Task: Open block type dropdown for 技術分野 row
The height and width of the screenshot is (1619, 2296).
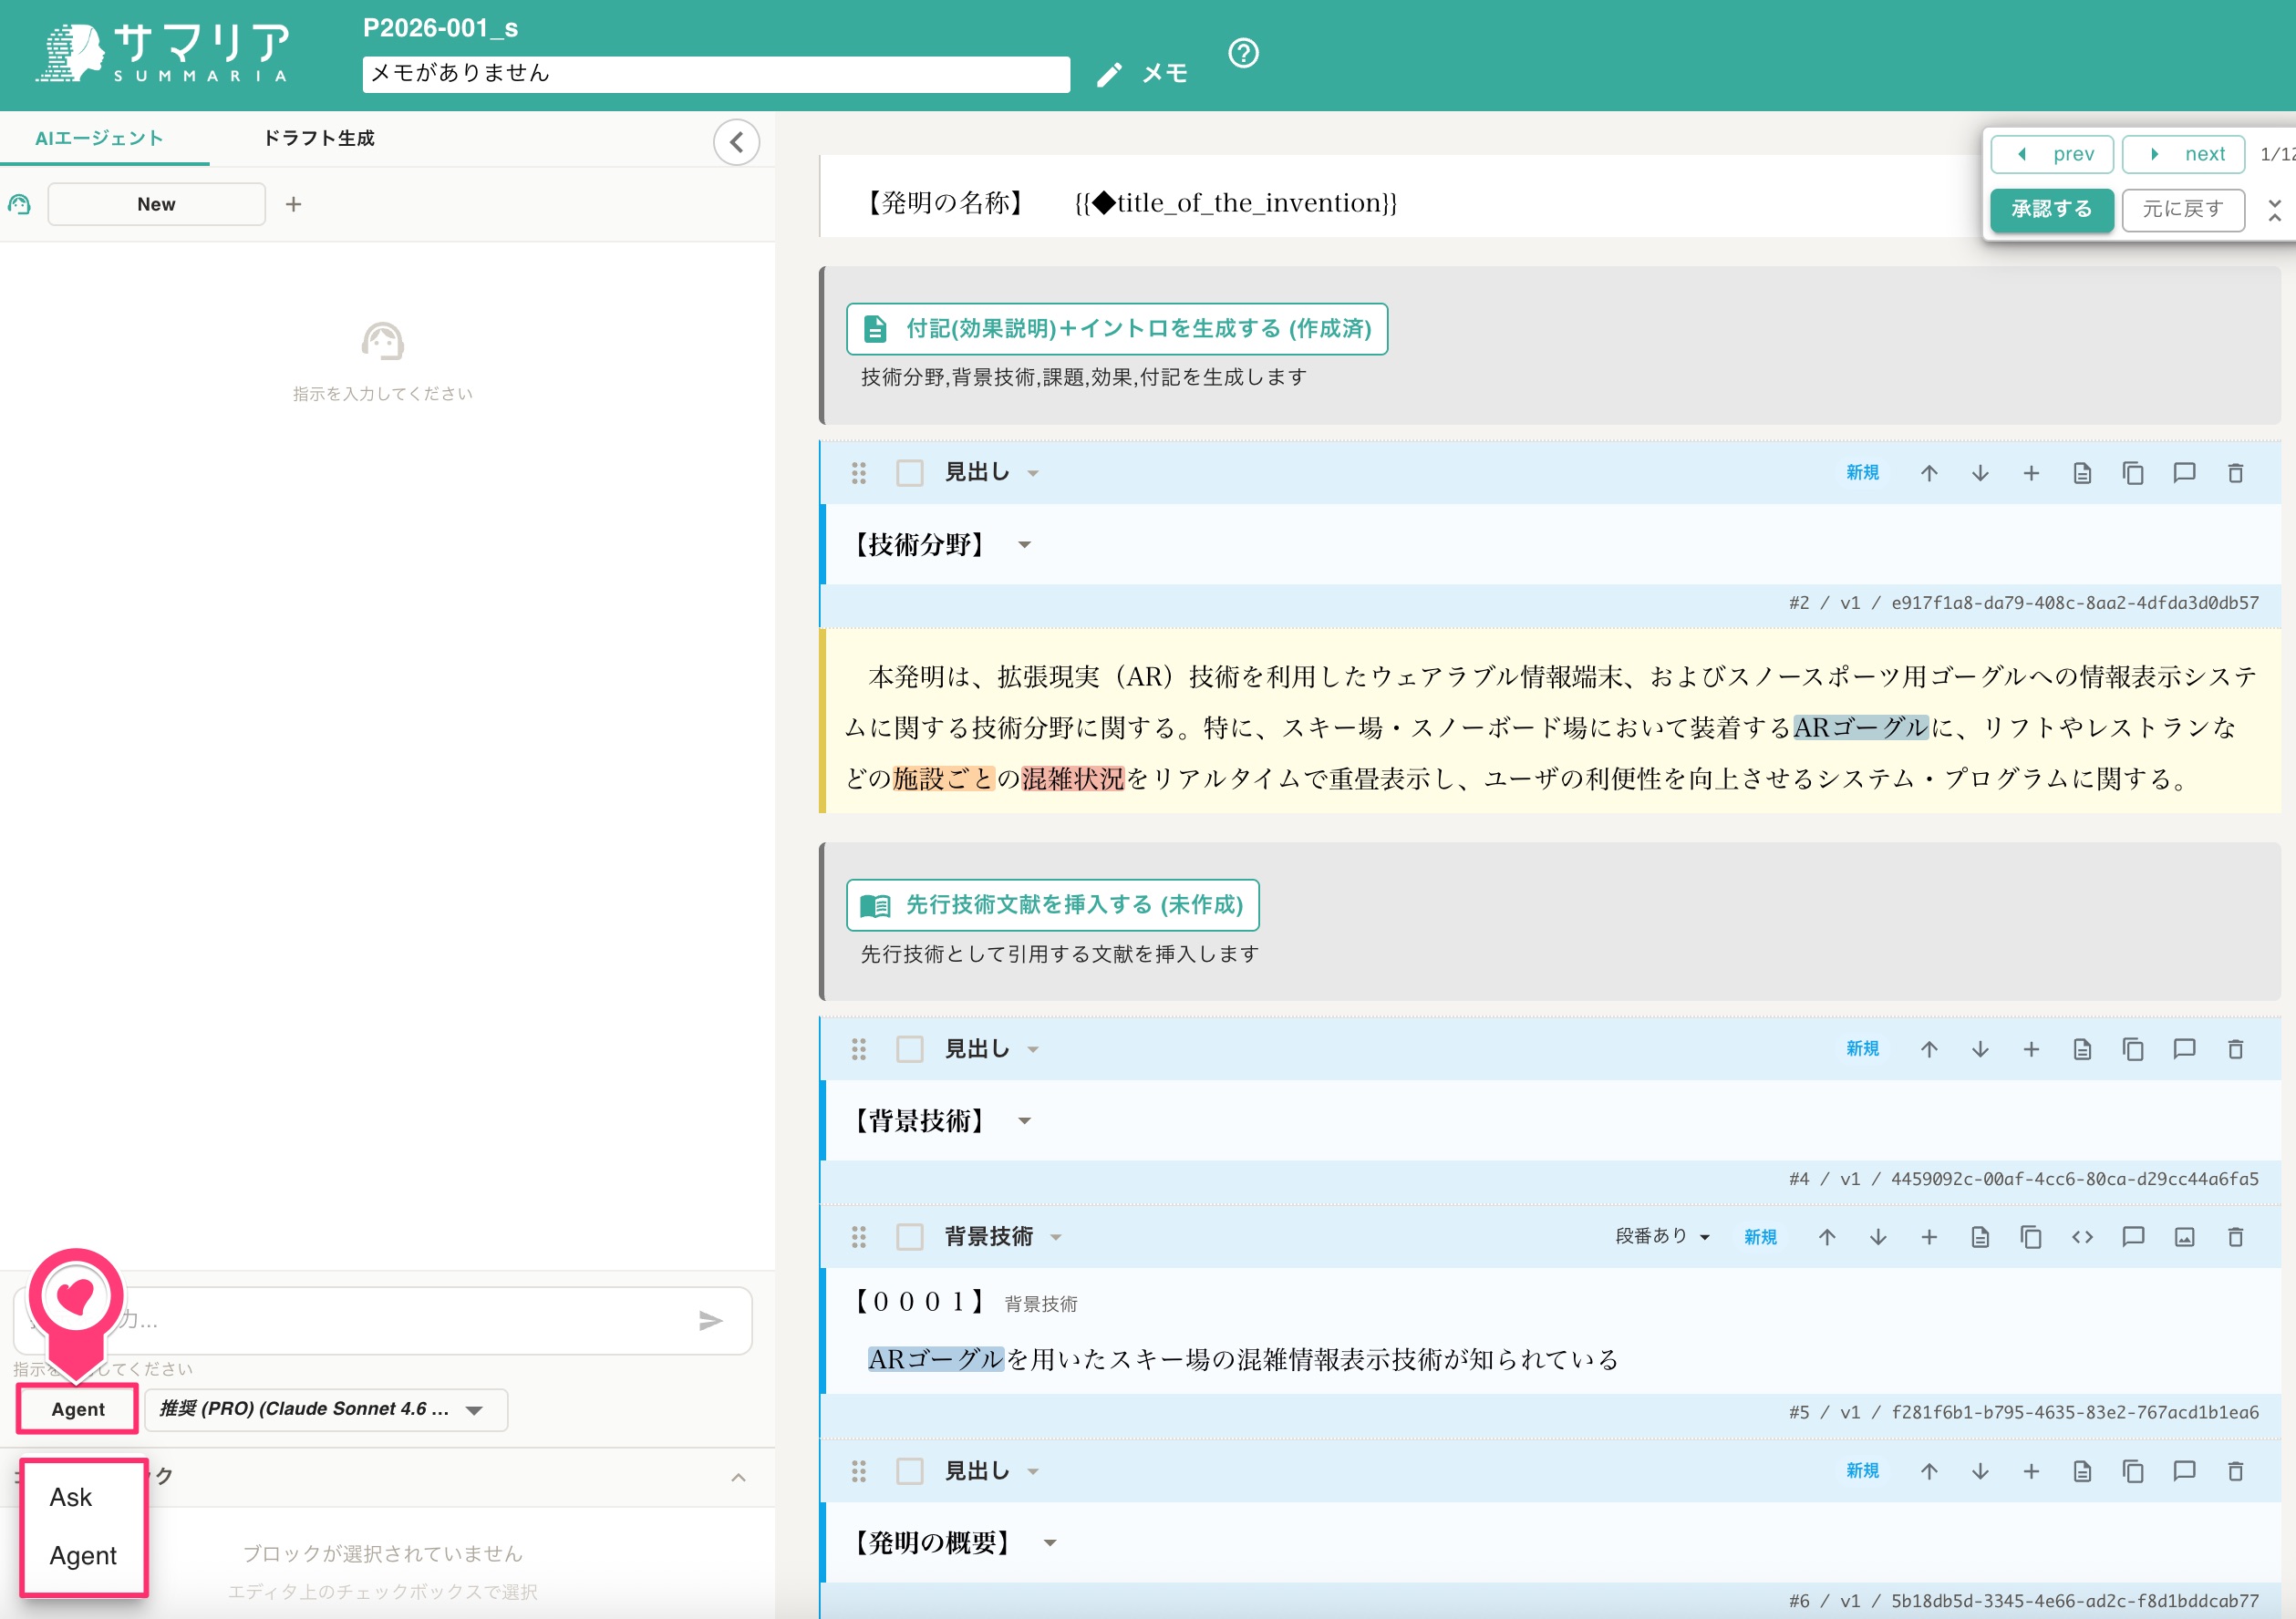Action: click(1033, 474)
